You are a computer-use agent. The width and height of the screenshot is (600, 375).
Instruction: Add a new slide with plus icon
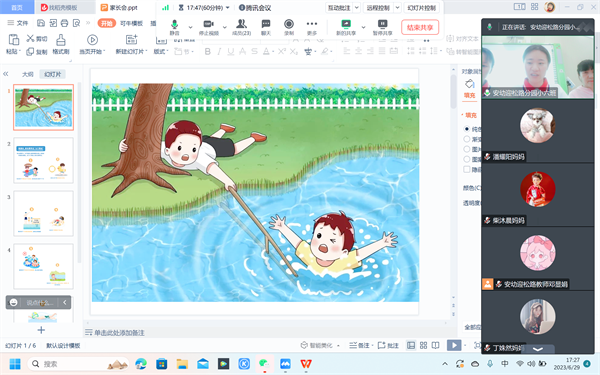41,330
